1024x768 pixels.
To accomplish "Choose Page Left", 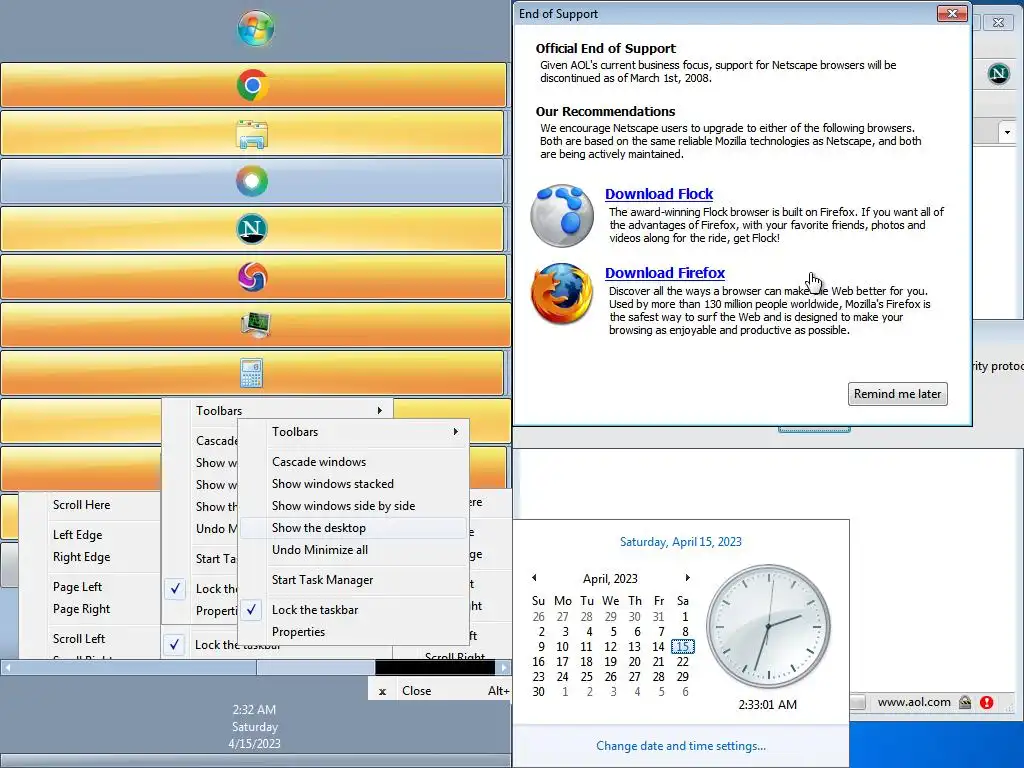I will point(90,587).
